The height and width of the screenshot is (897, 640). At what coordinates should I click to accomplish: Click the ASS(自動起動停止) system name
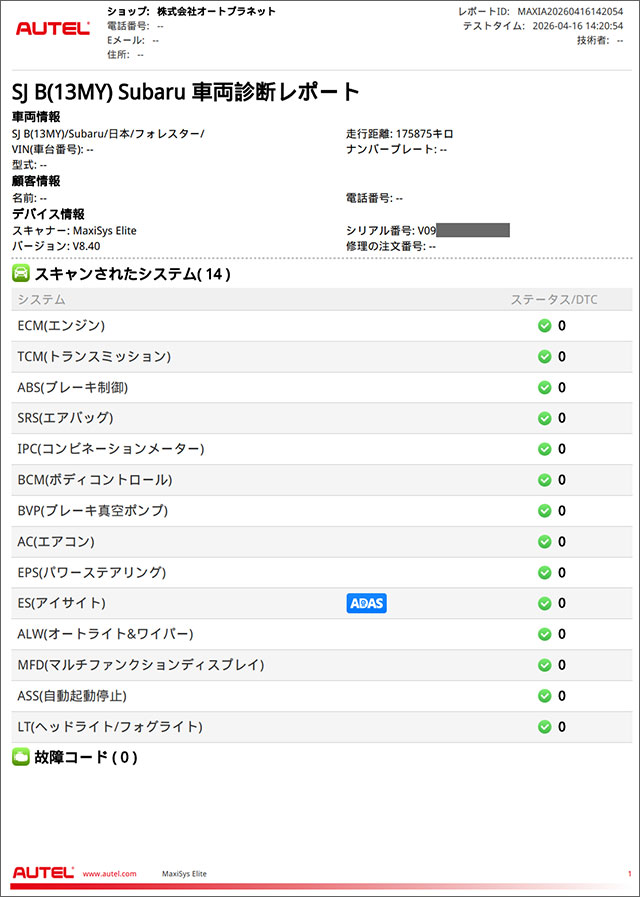[x=72, y=696]
